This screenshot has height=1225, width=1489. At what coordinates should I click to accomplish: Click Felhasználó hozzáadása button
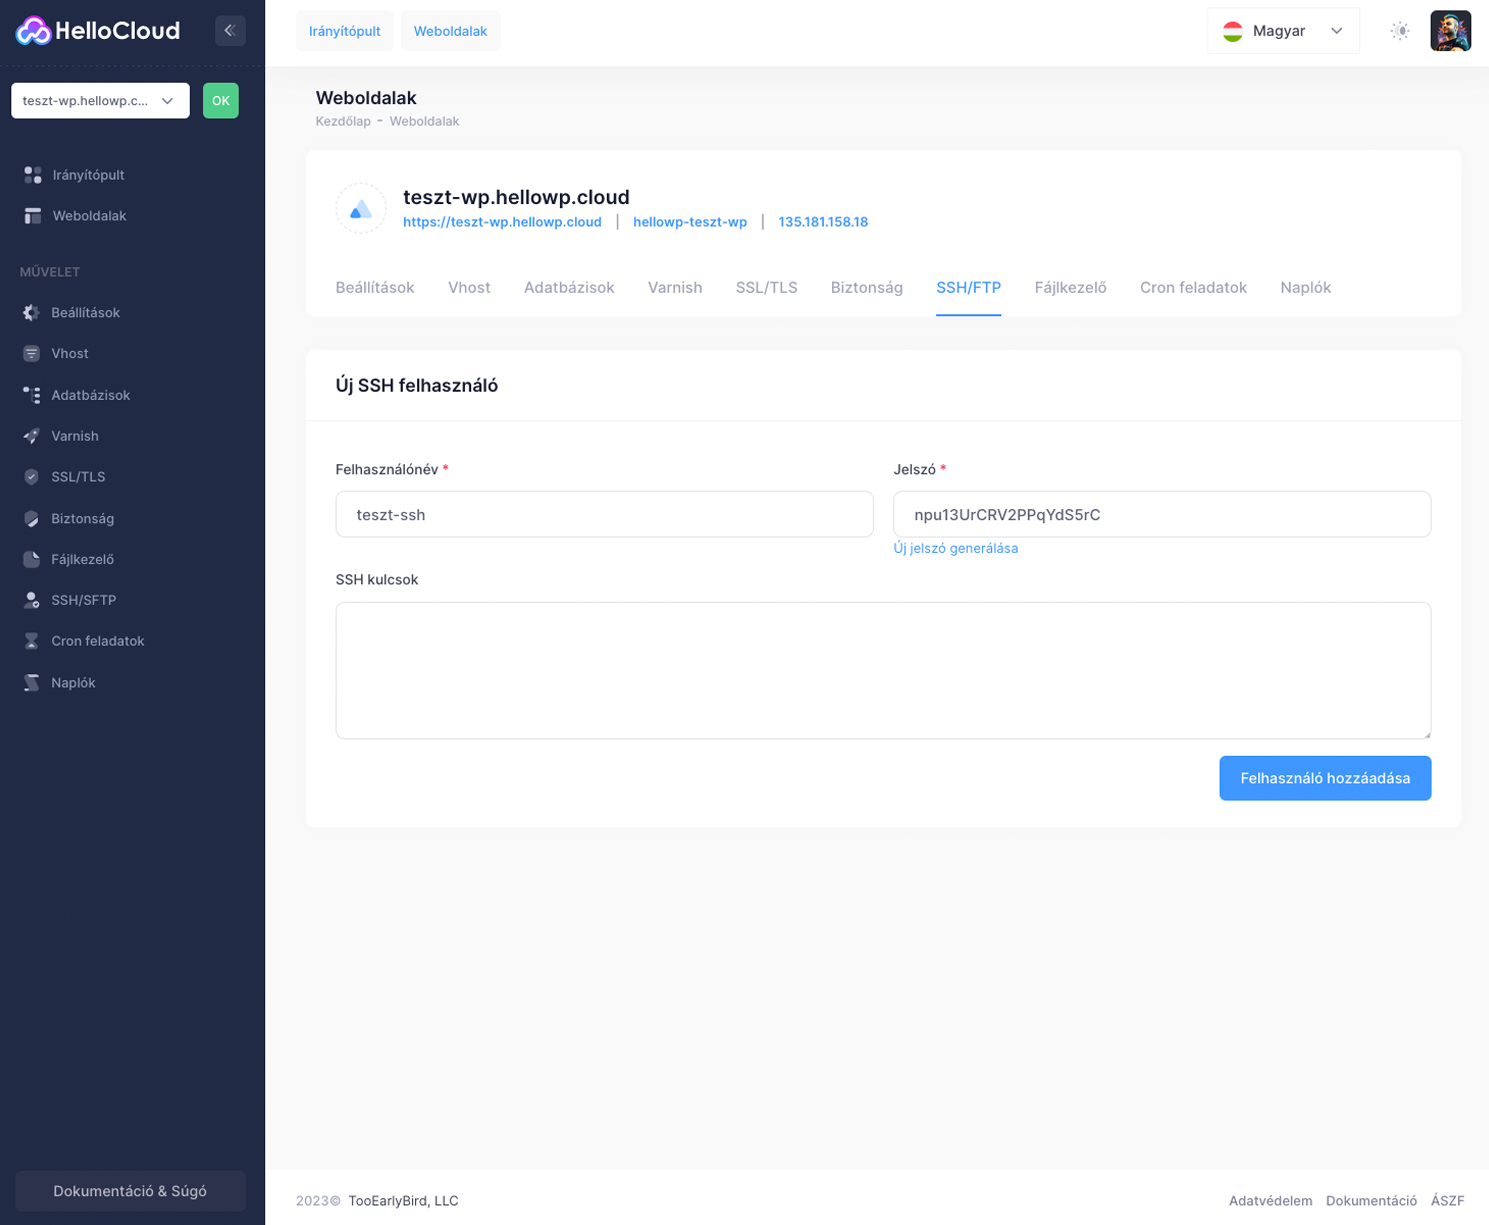[1325, 778]
